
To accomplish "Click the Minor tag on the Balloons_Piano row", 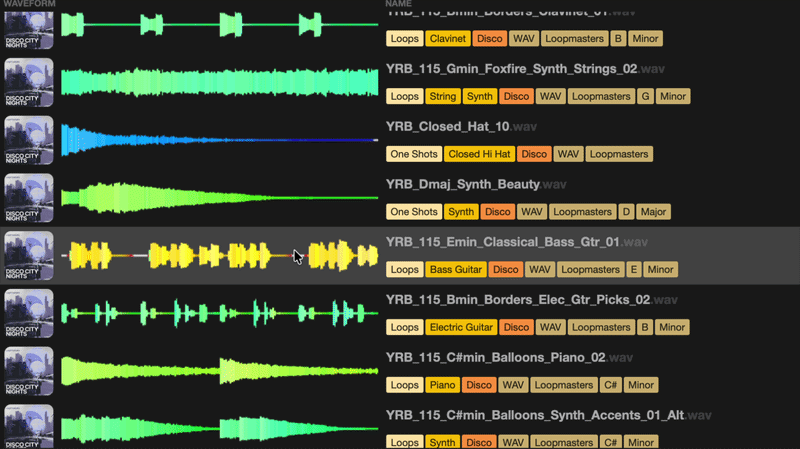I will [641, 385].
